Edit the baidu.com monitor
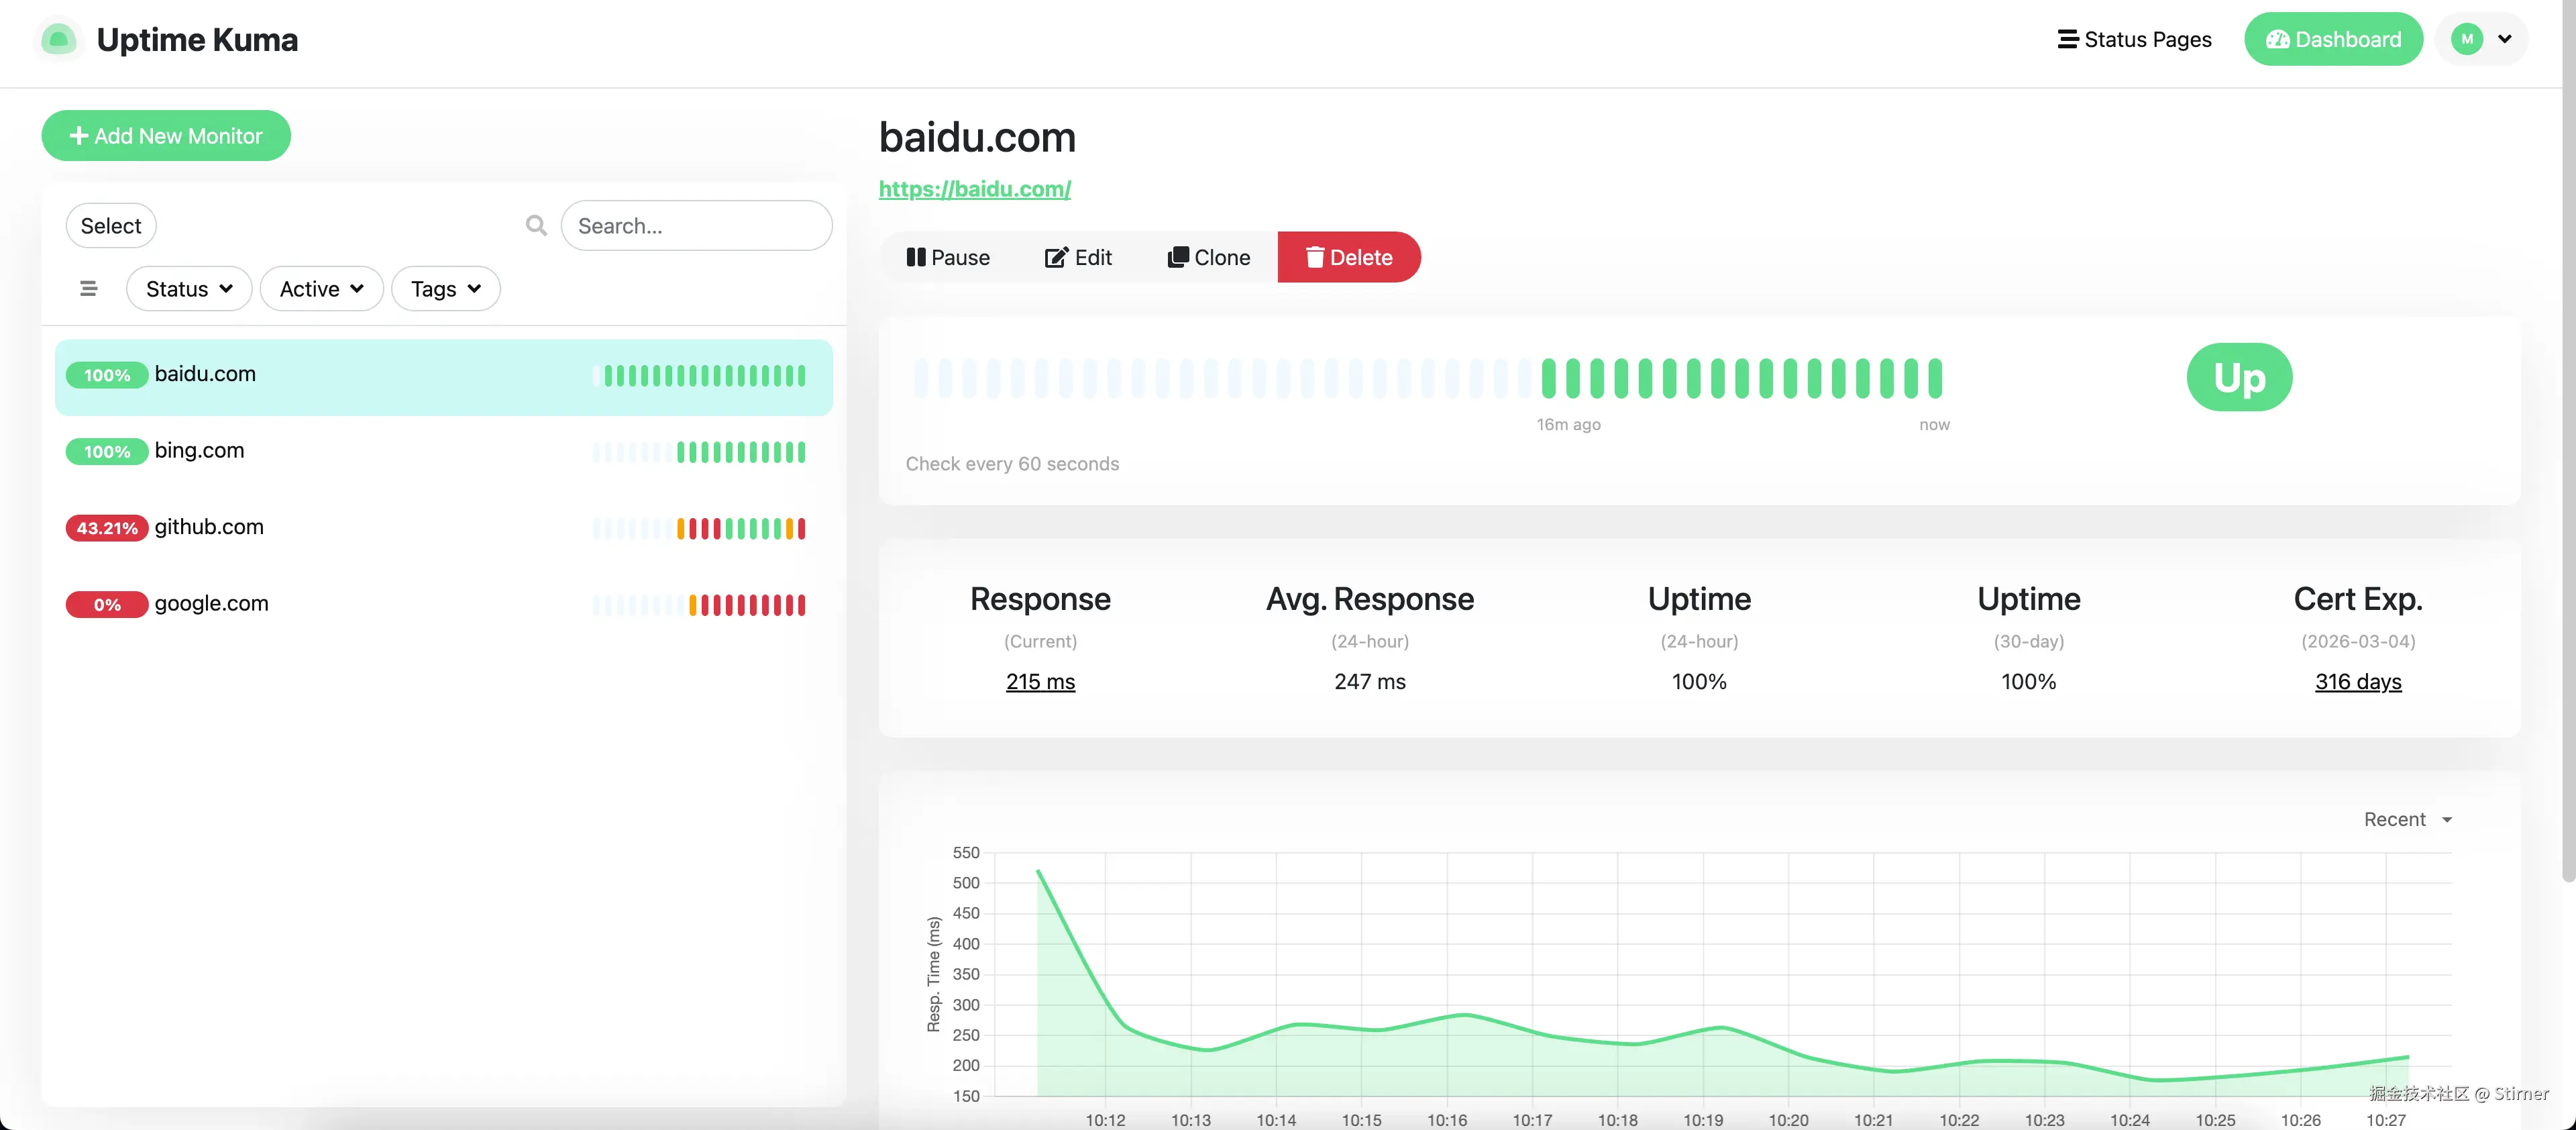Image resolution: width=2576 pixels, height=1130 pixels. (x=1078, y=258)
